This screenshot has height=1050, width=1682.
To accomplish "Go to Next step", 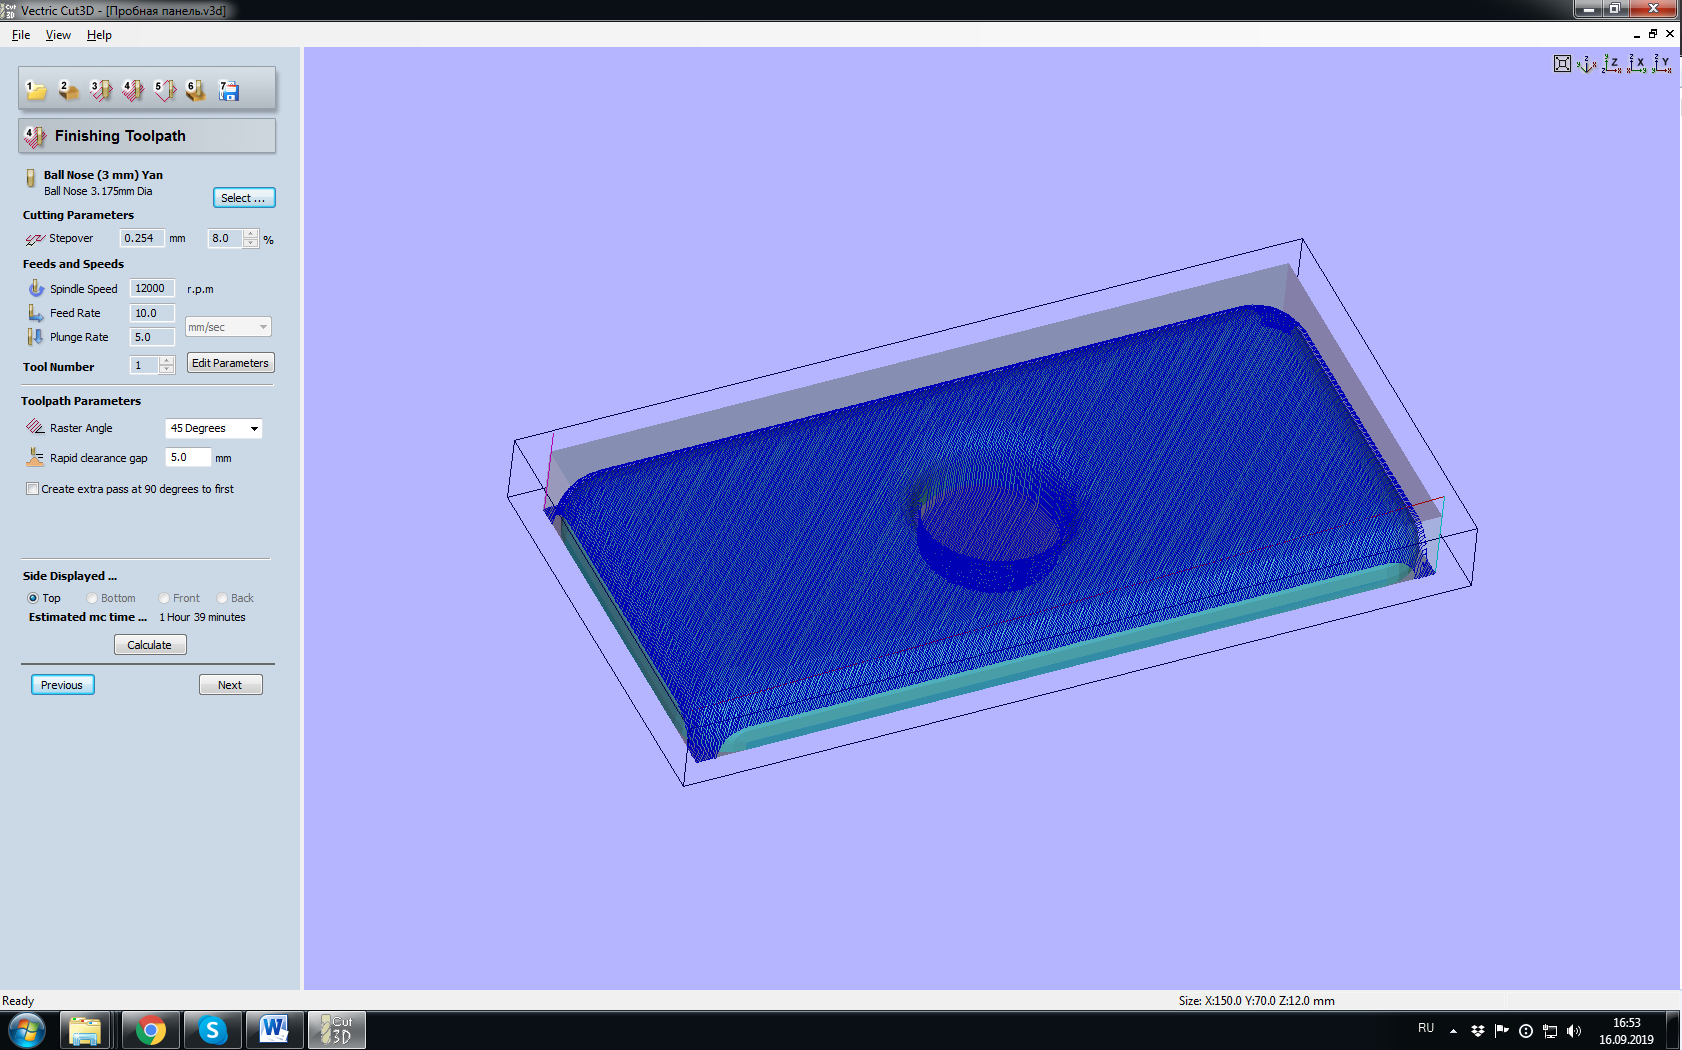I will [230, 685].
